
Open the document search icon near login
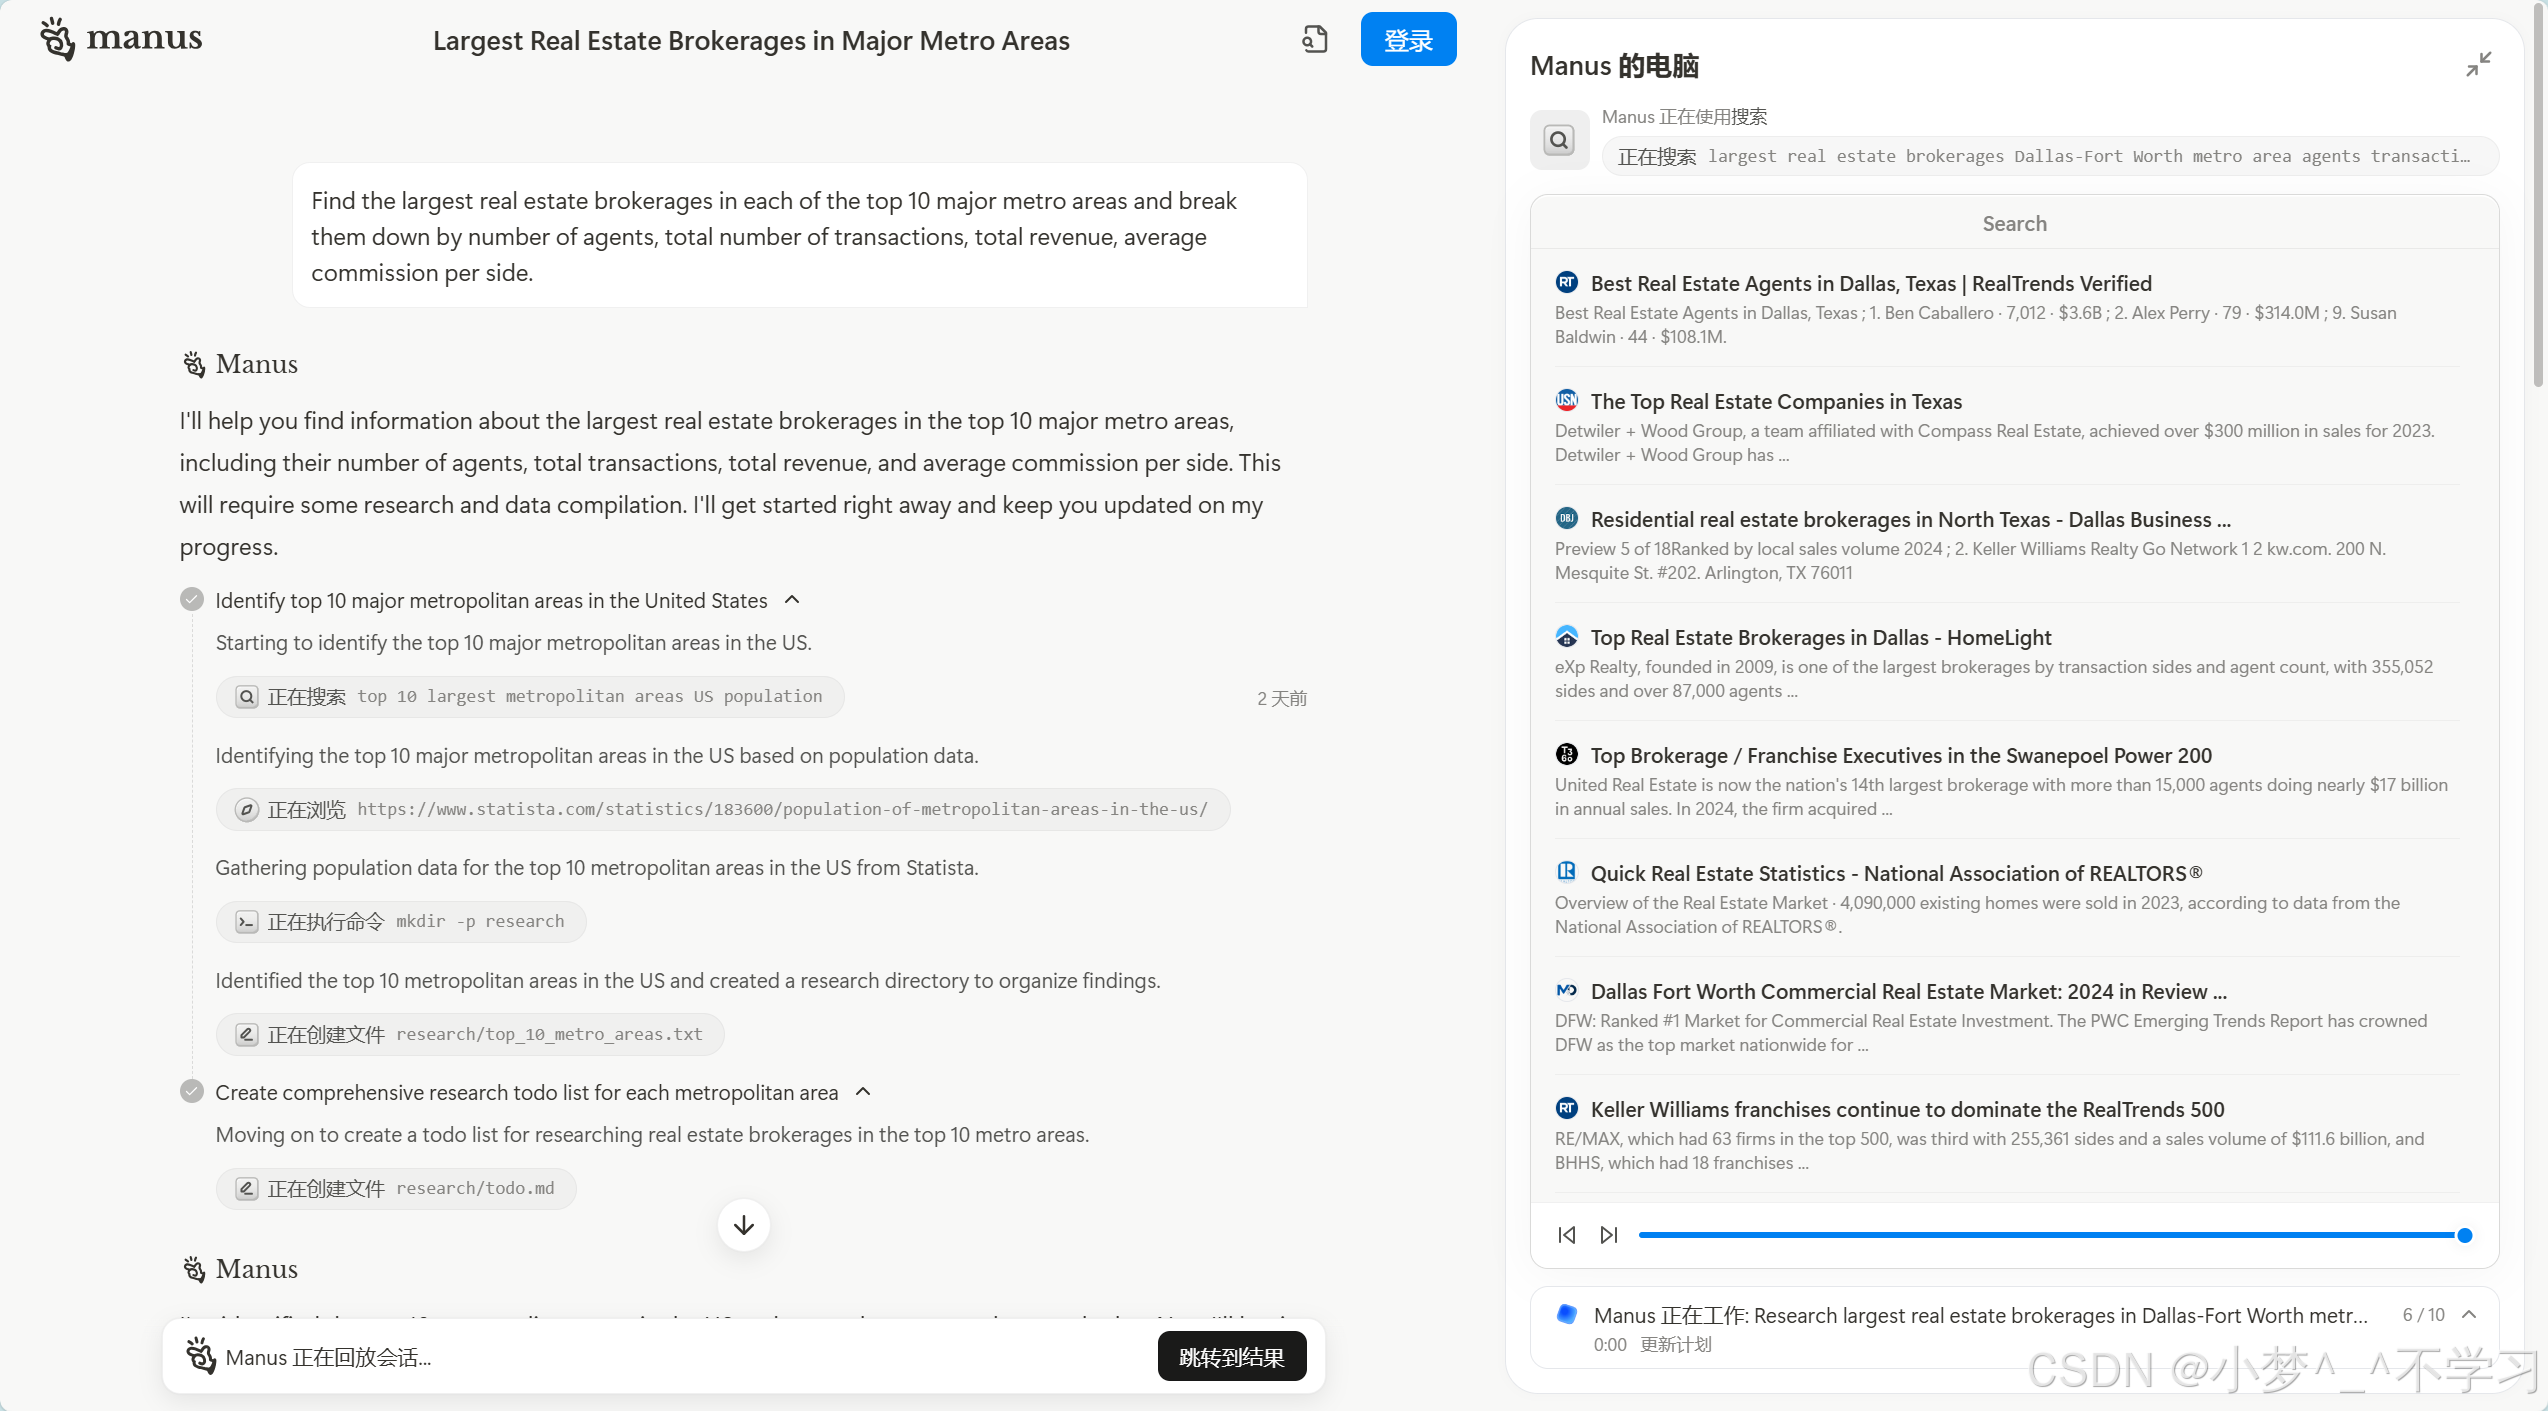point(1314,40)
